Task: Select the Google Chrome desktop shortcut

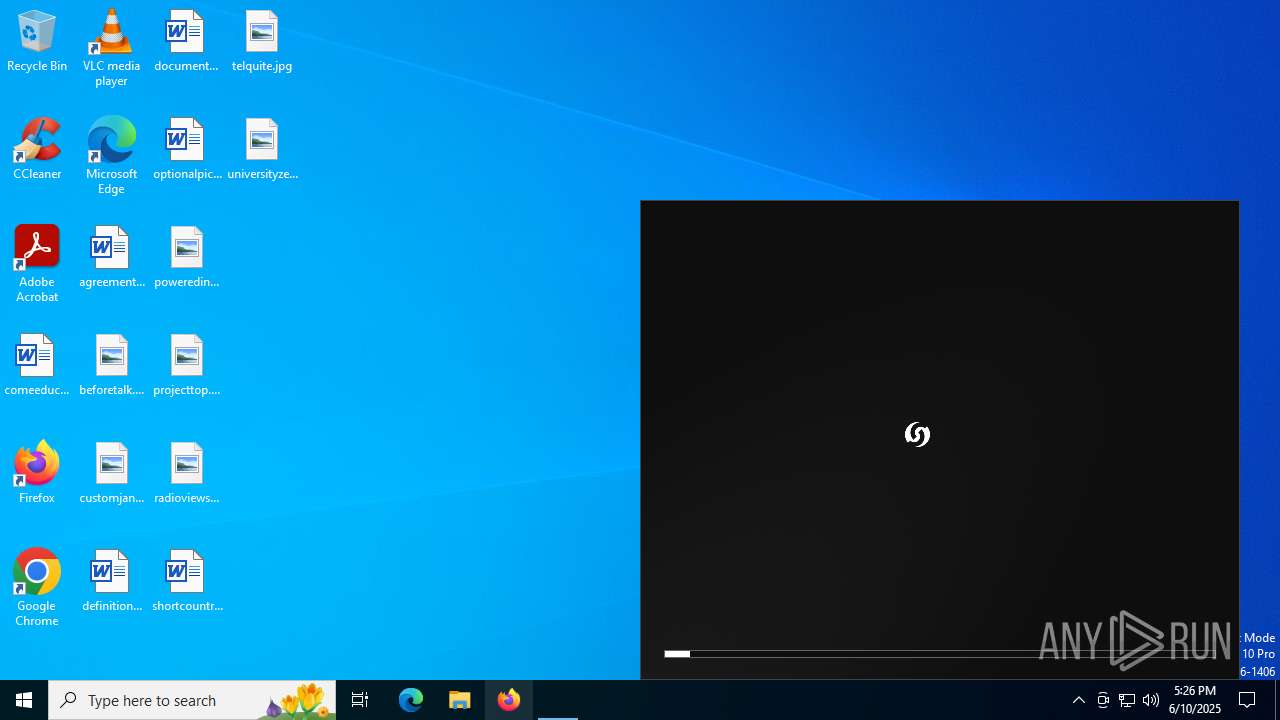Action: 37,588
